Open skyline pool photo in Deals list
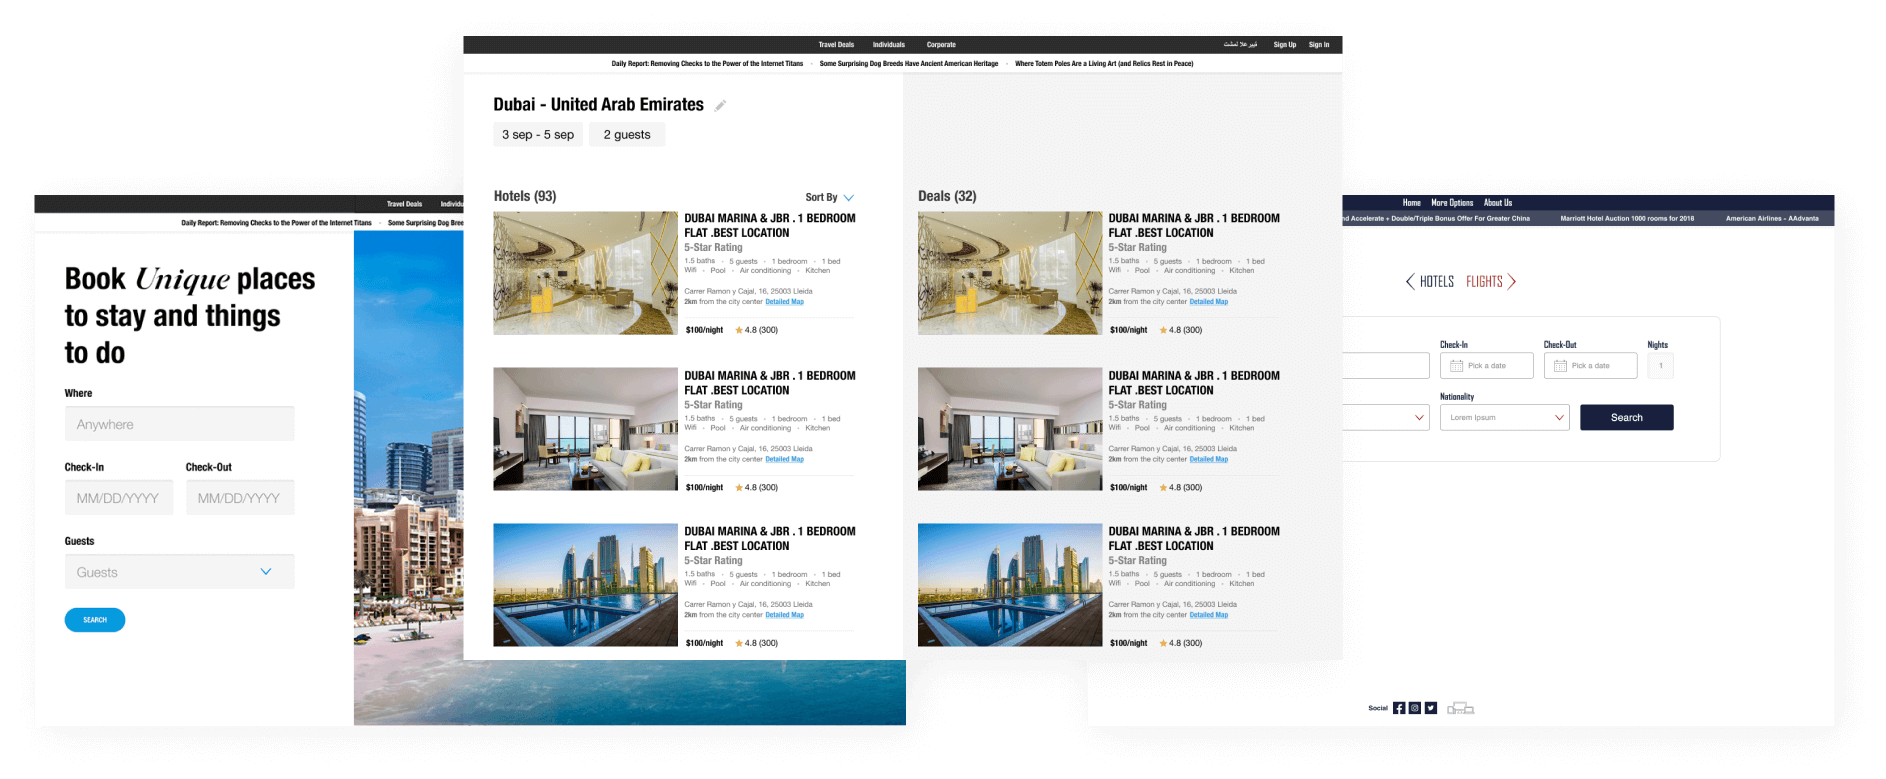 pos(1010,585)
